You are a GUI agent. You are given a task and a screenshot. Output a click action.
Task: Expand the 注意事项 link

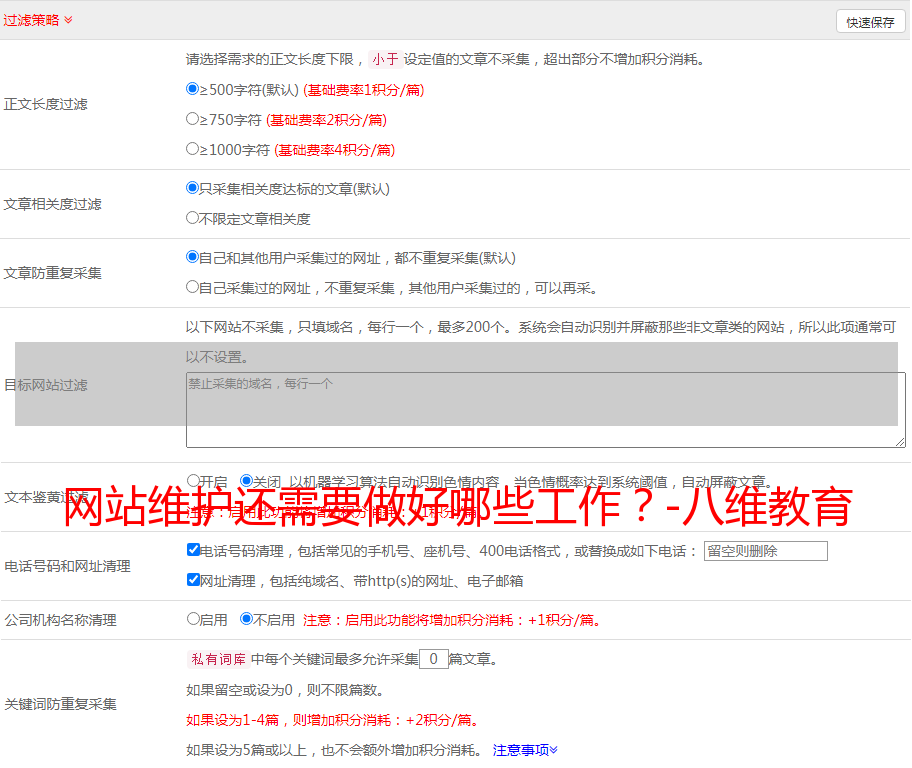pyautogui.click(x=525, y=750)
